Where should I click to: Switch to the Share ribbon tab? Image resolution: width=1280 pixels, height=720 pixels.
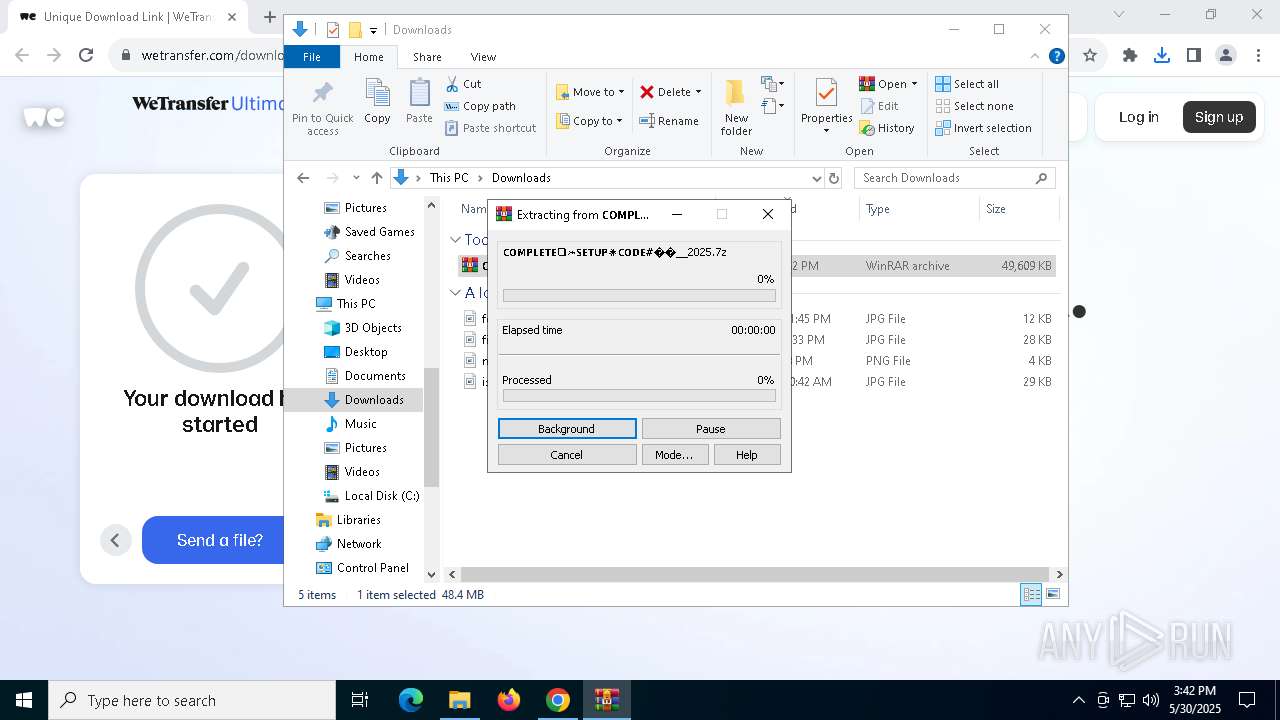[427, 57]
